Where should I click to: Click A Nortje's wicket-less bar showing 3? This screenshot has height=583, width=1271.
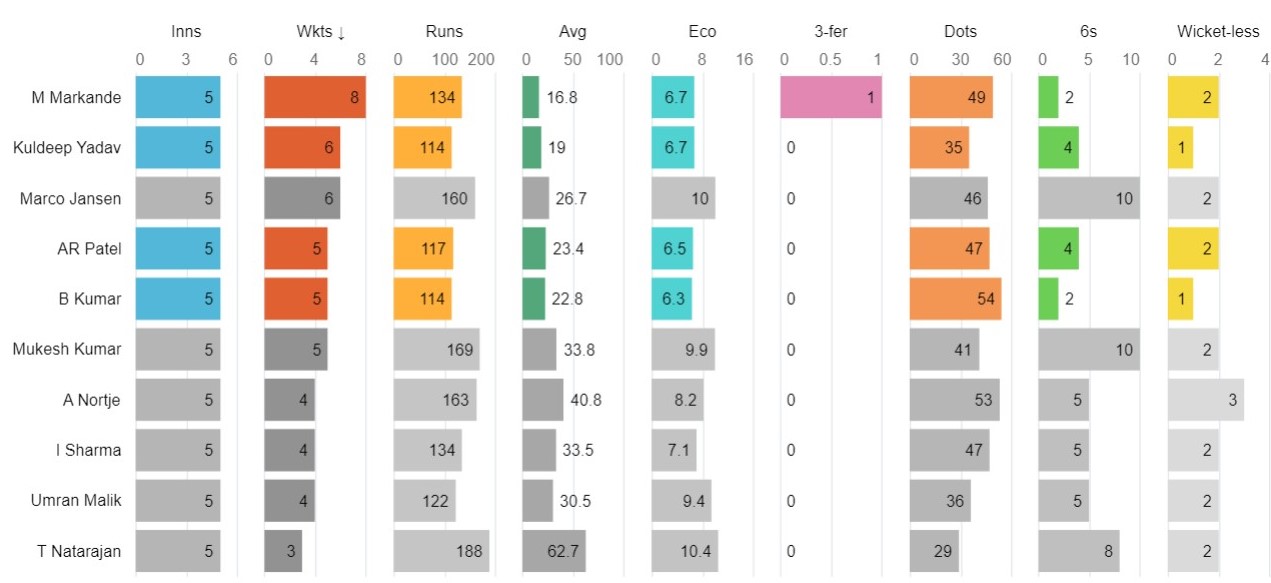point(1206,400)
